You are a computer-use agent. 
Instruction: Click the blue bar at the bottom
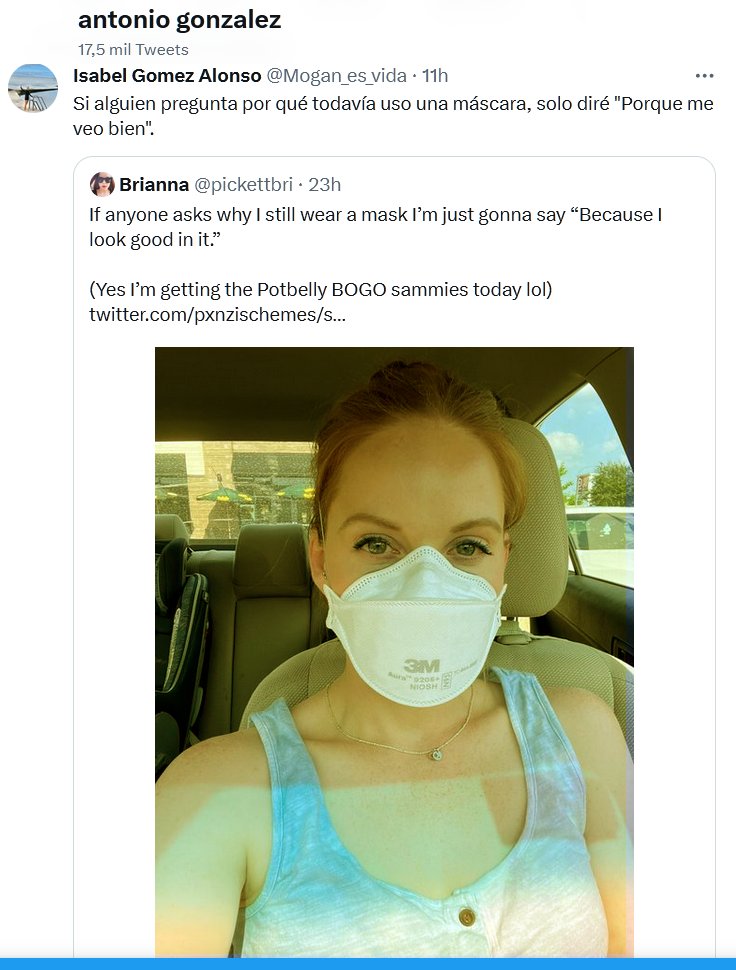coord(368,964)
